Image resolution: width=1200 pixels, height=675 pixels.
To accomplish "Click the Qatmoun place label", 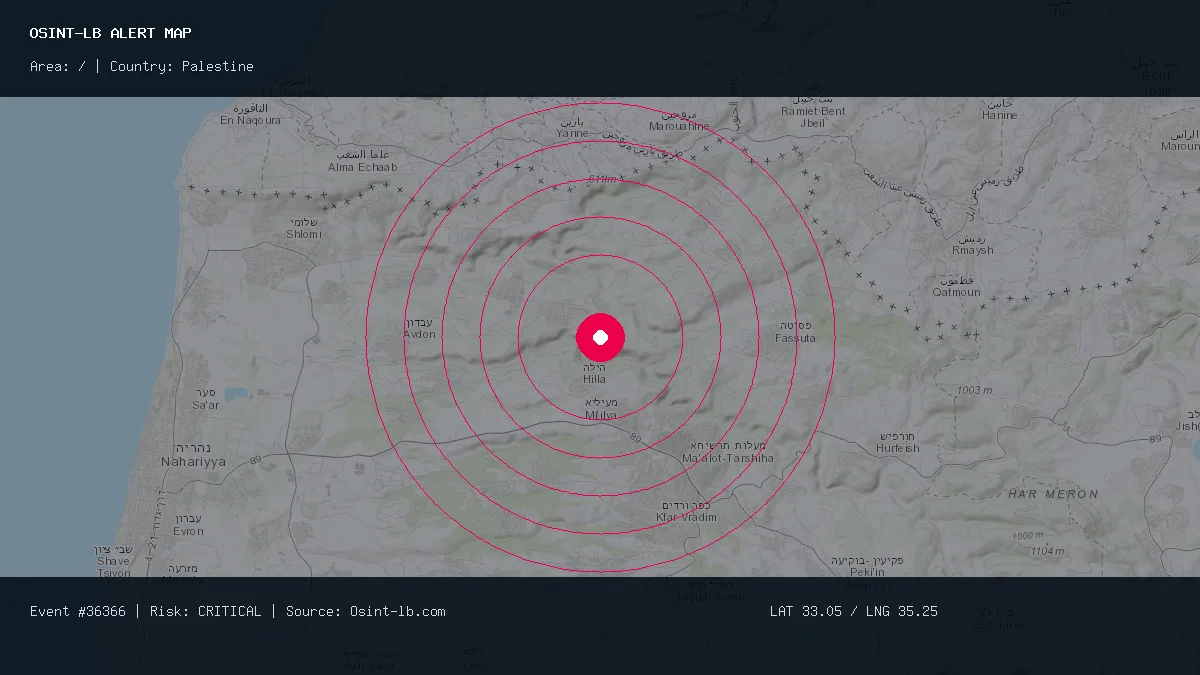I will 956,287.
